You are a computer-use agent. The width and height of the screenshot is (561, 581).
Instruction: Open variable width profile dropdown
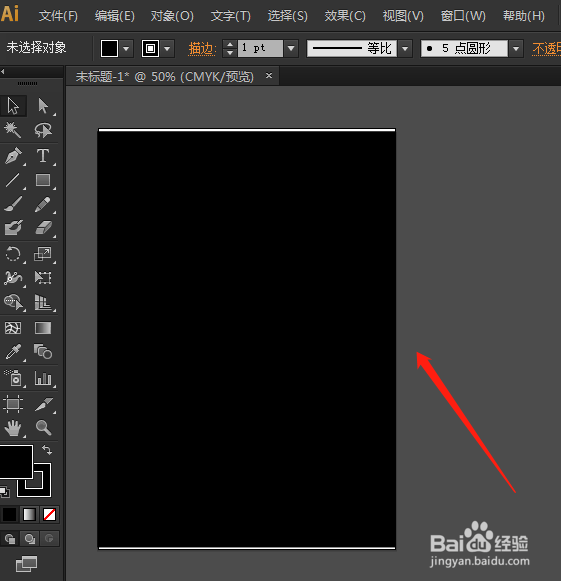405,49
